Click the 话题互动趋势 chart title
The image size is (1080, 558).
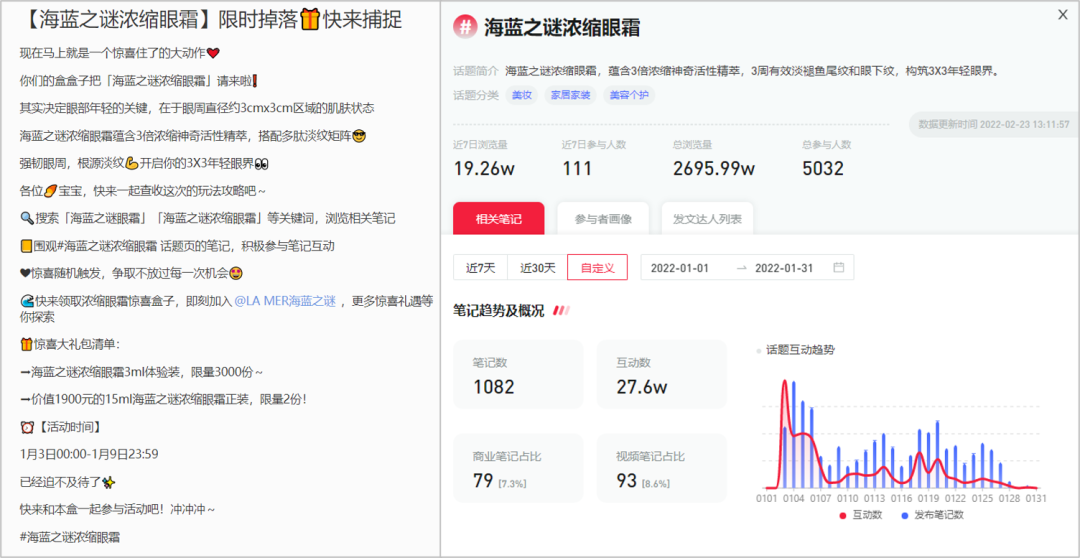pos(800,350)
